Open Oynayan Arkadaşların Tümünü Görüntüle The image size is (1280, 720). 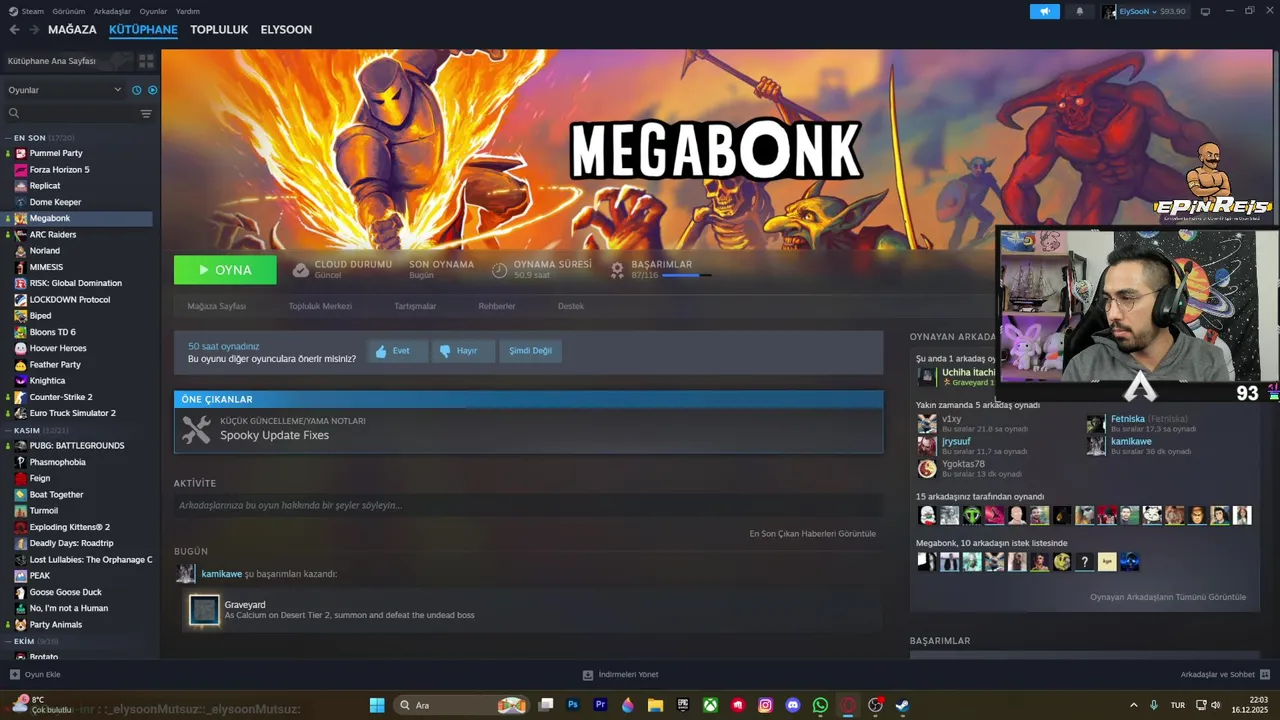1168,597
